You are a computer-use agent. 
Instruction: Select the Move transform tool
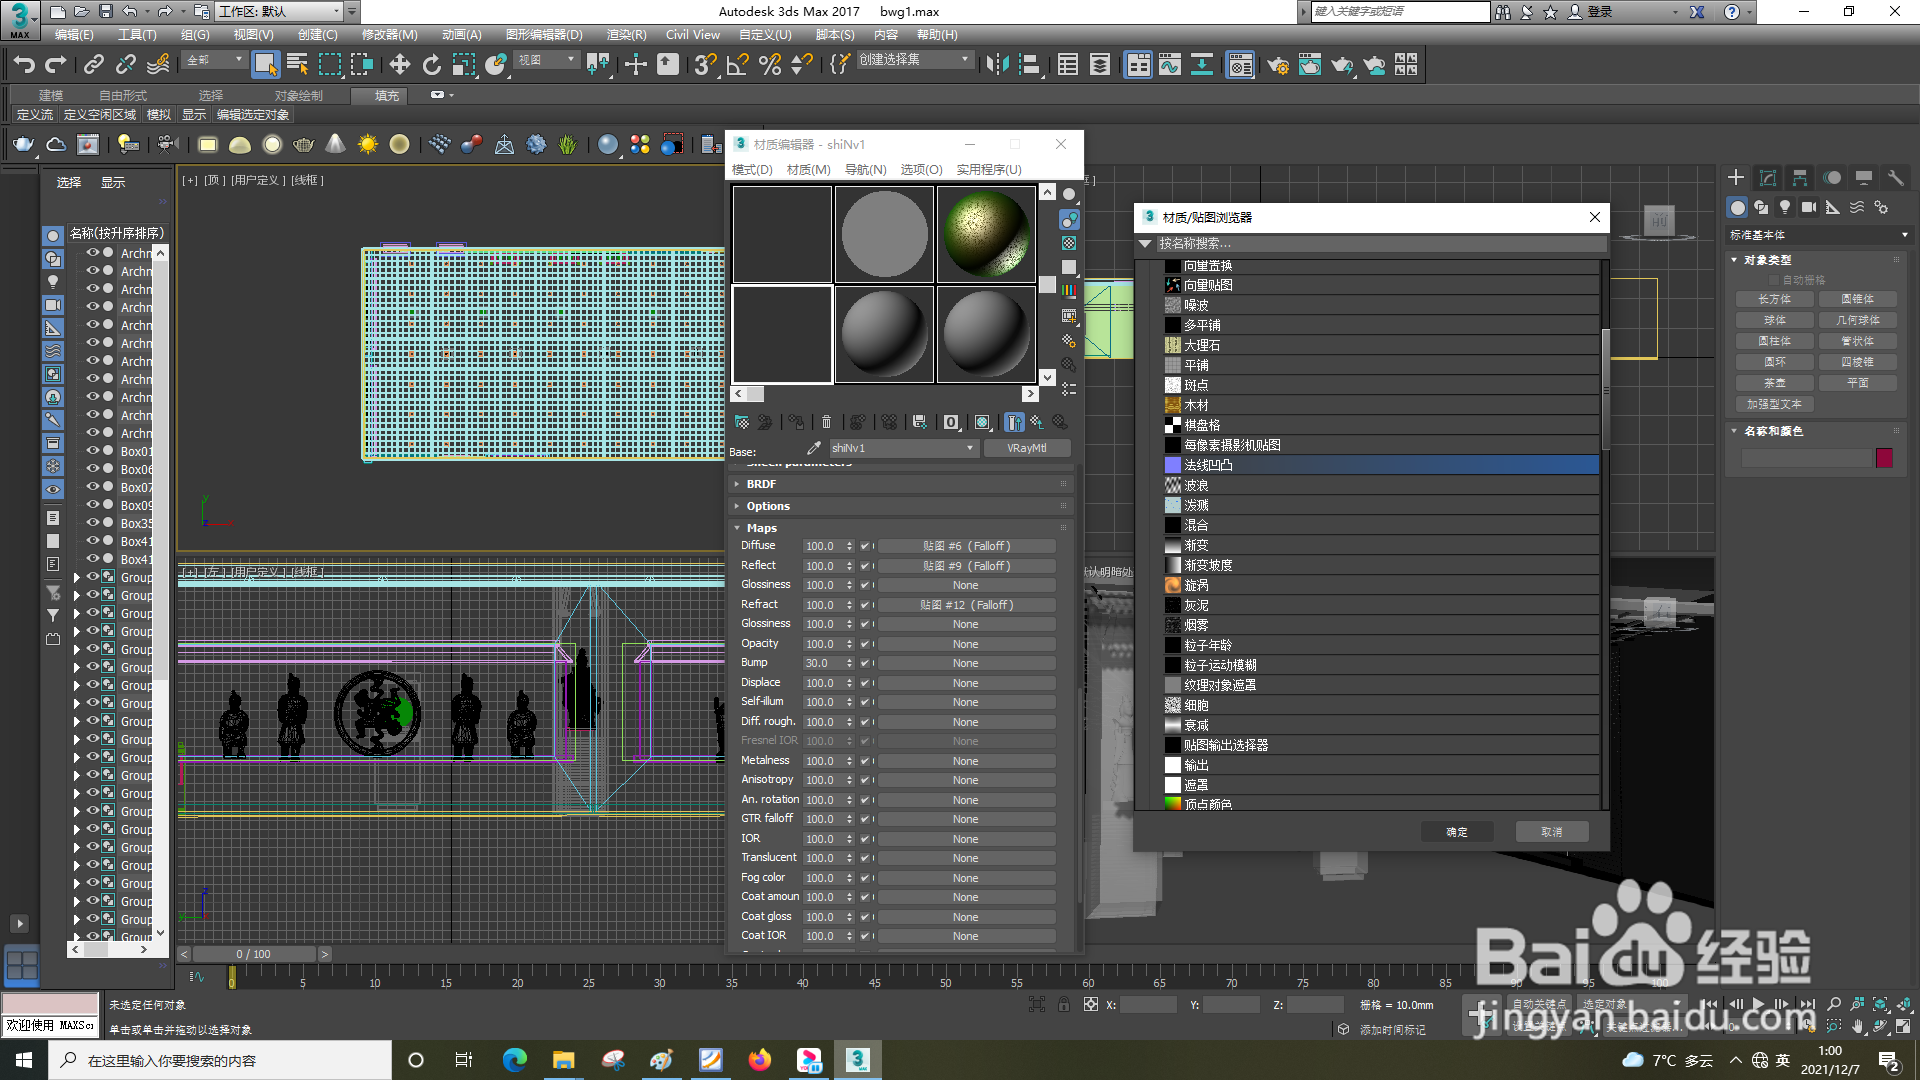[399, 65]
